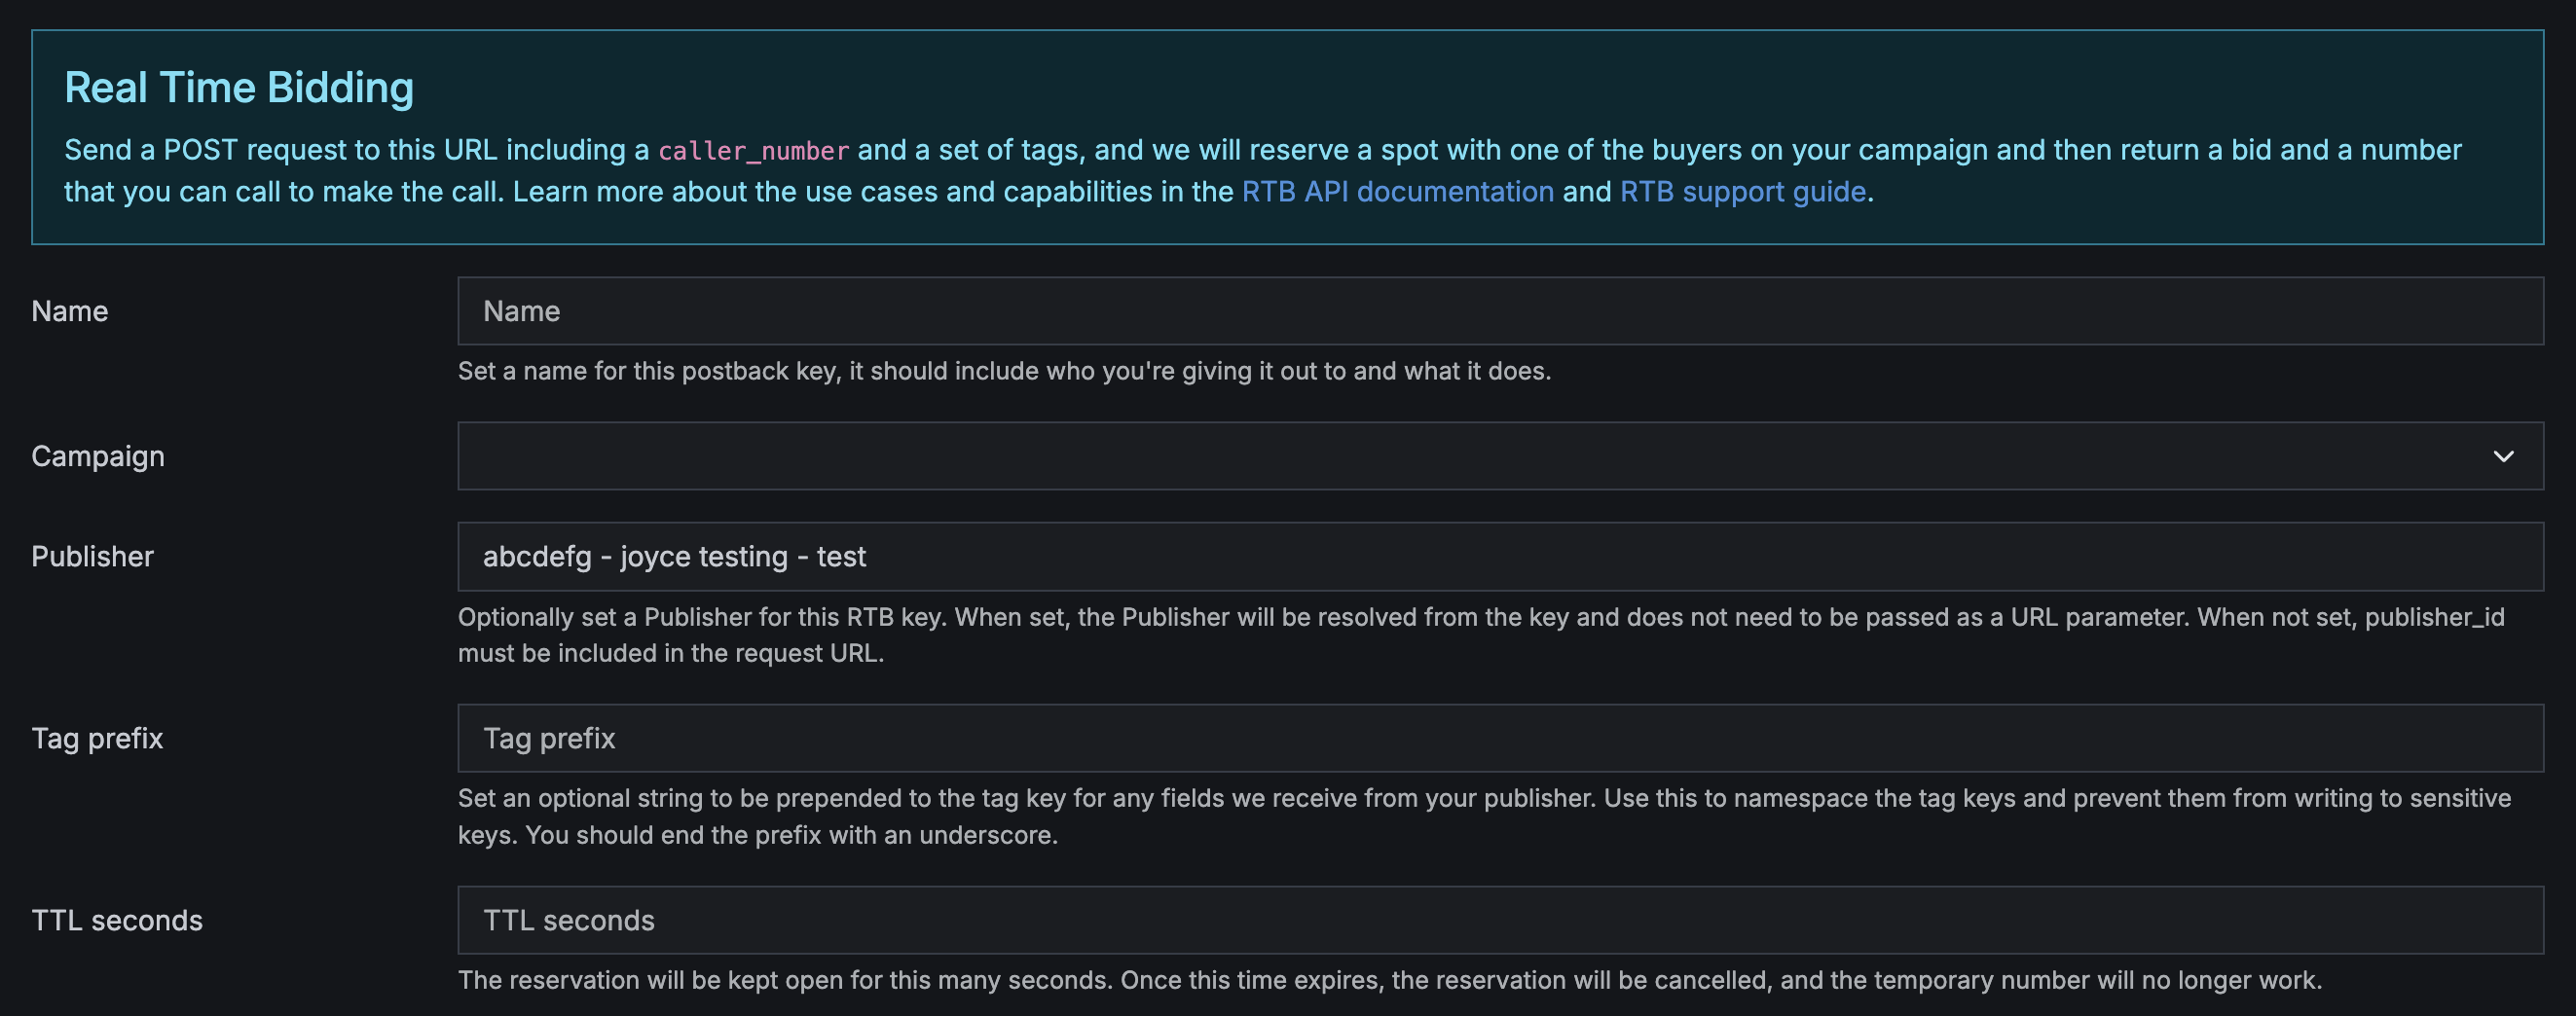
Task: Click the postback key name help text
Action: coord(1004,371)
